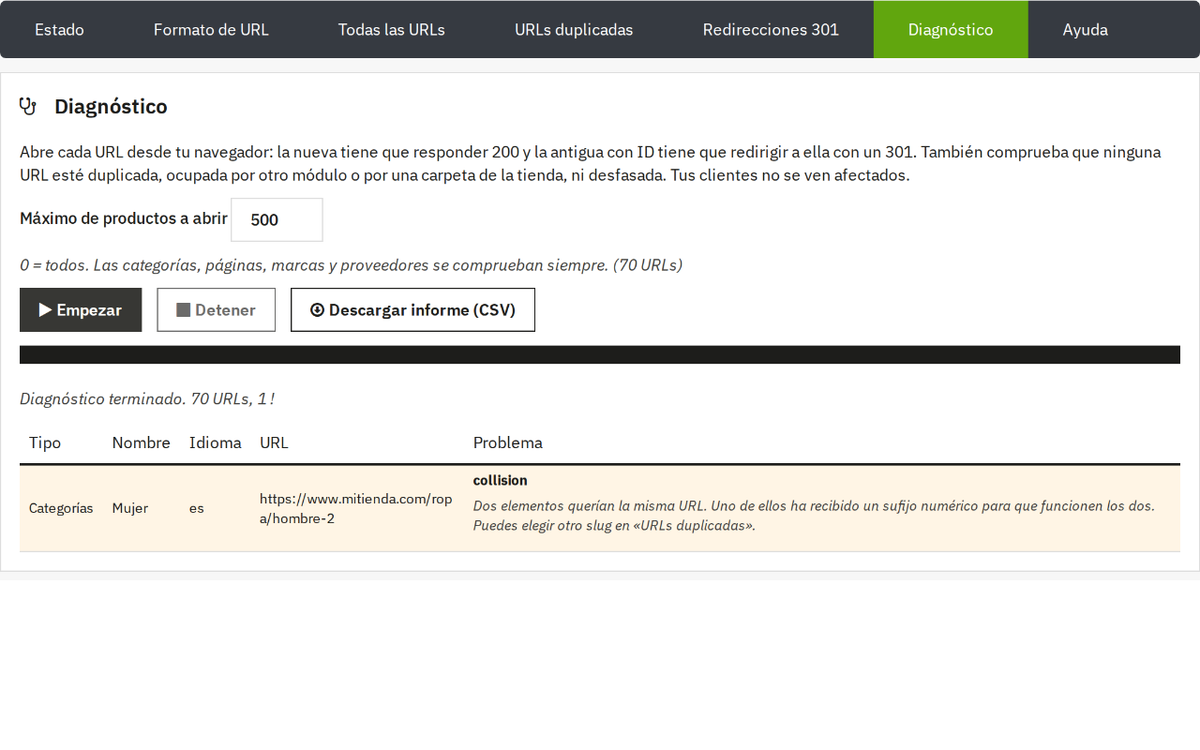Click the Tipo column header
The height and width of the screenshot is (750, 1200).
45,442
